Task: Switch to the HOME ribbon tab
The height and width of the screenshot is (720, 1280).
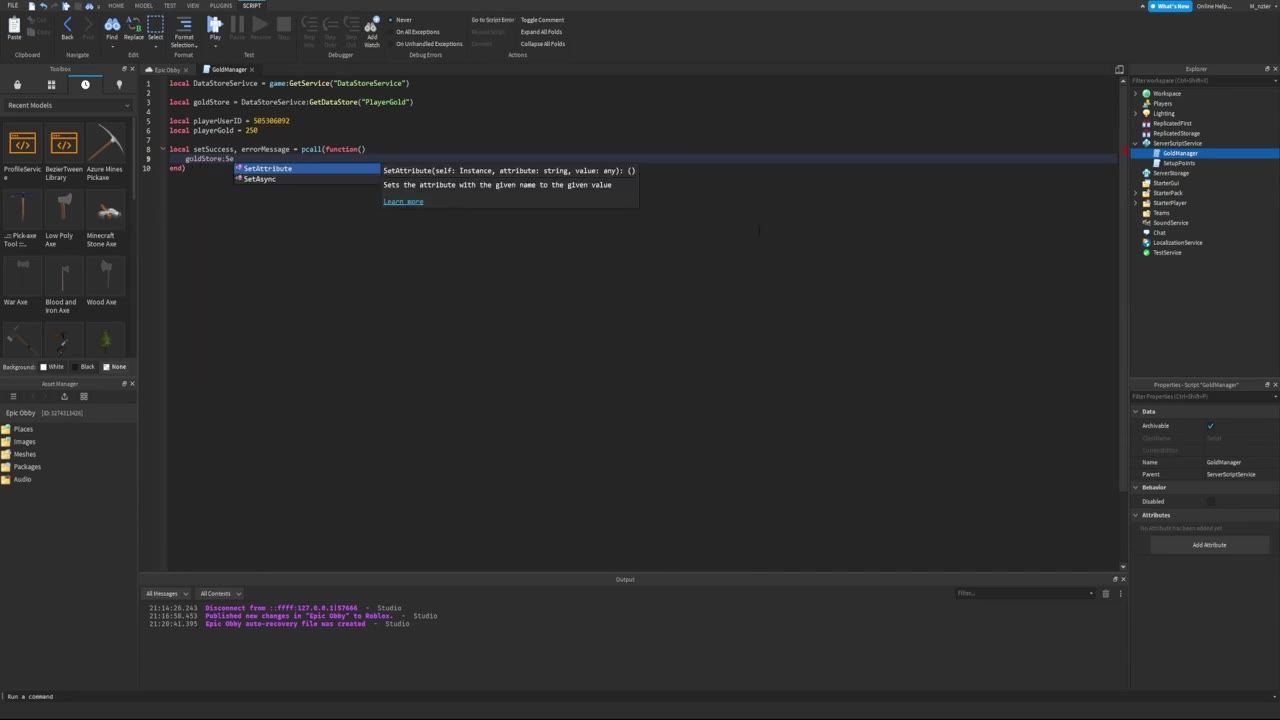Action: [116, 6]
